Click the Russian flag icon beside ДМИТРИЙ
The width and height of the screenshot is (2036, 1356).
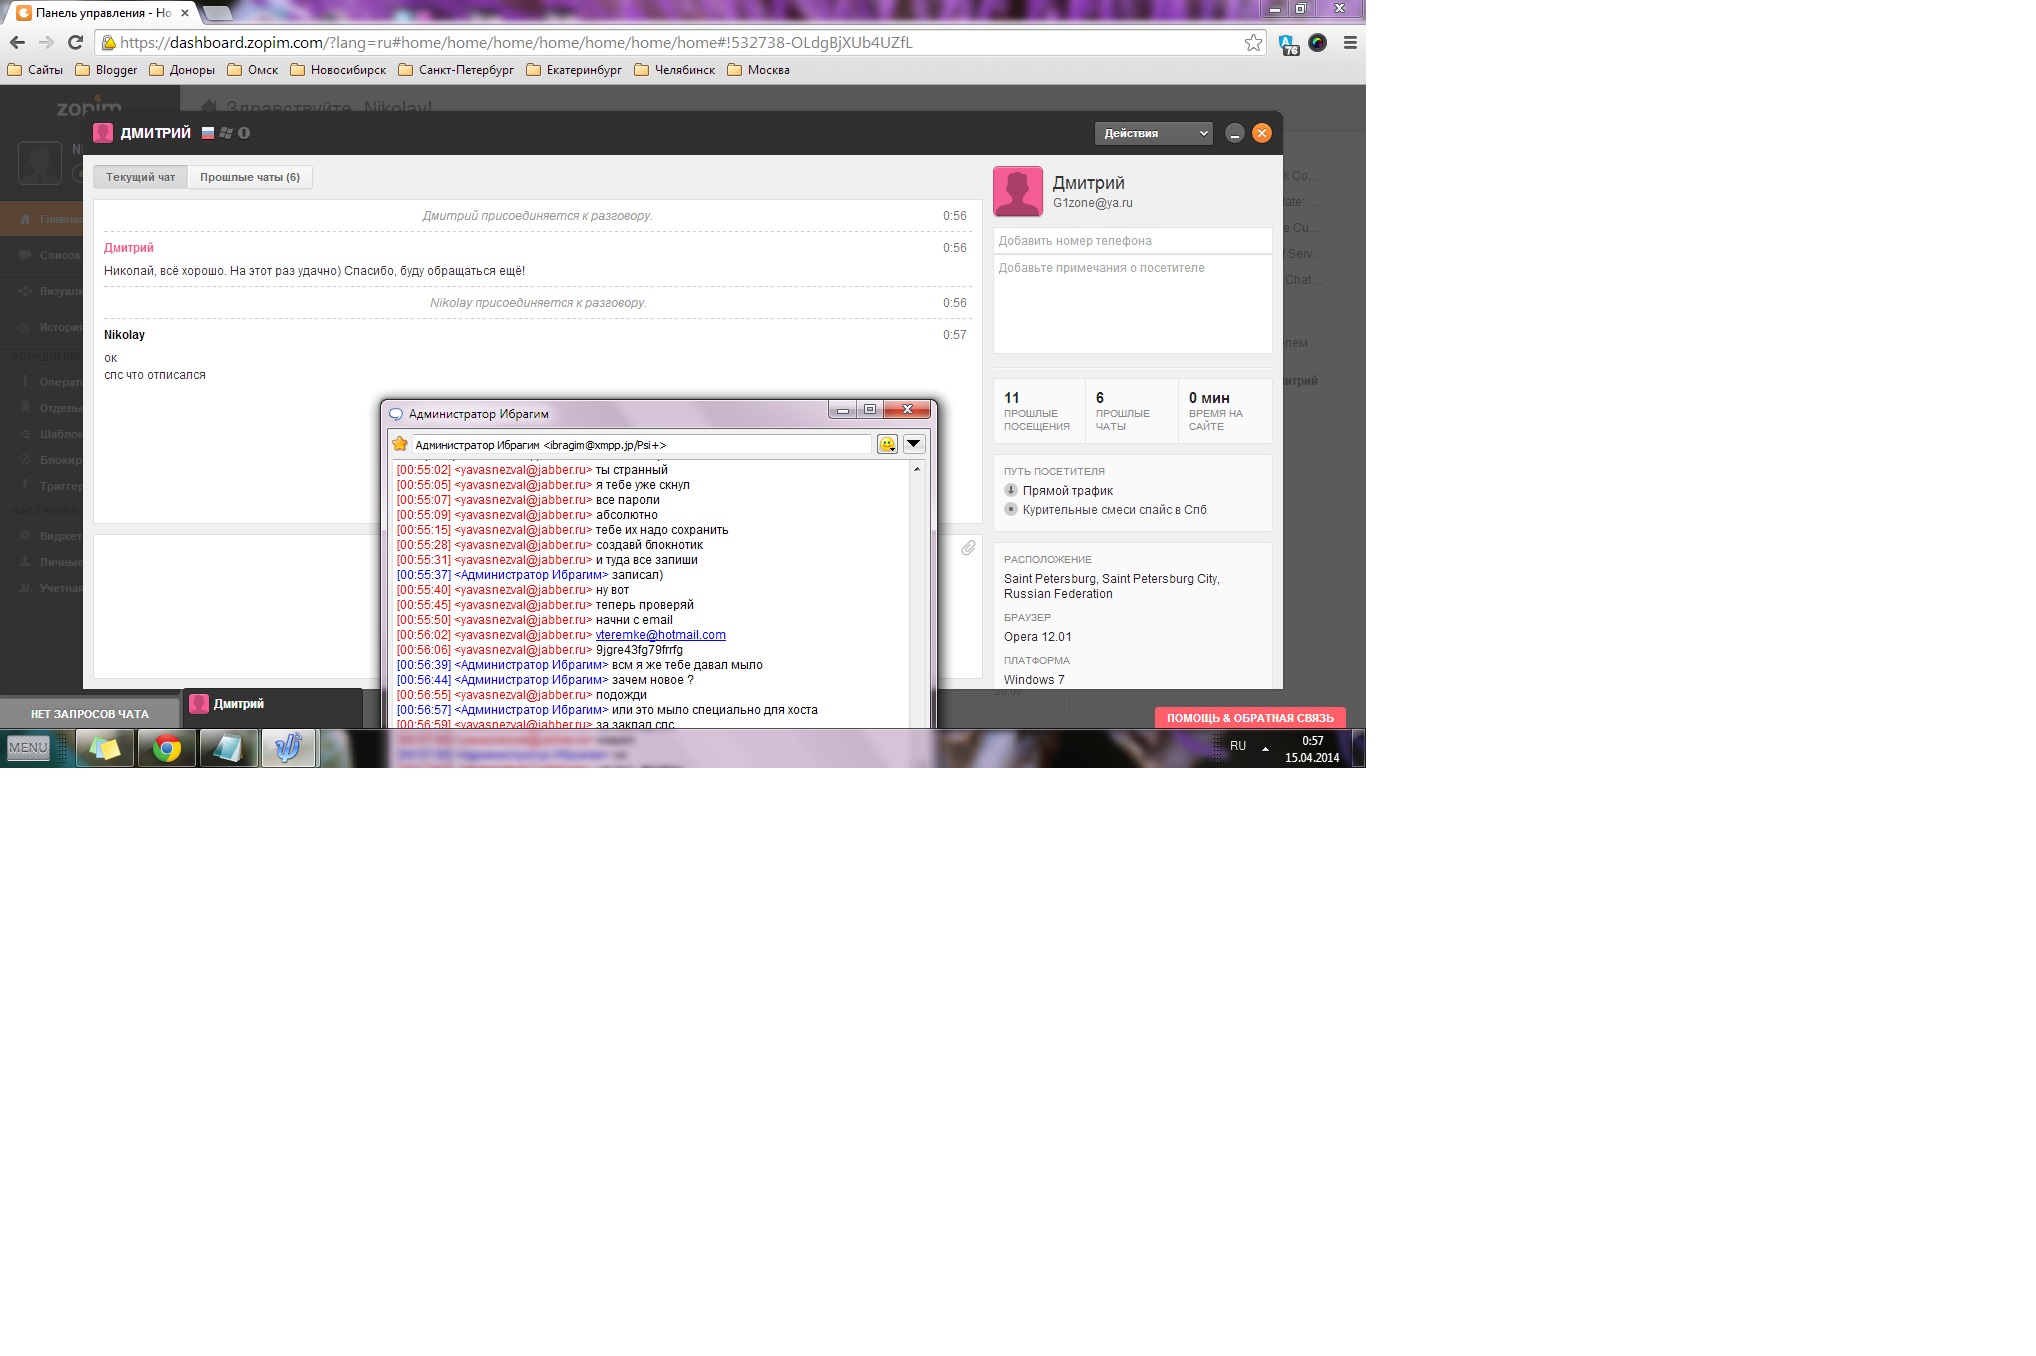(x=208, y=133)
